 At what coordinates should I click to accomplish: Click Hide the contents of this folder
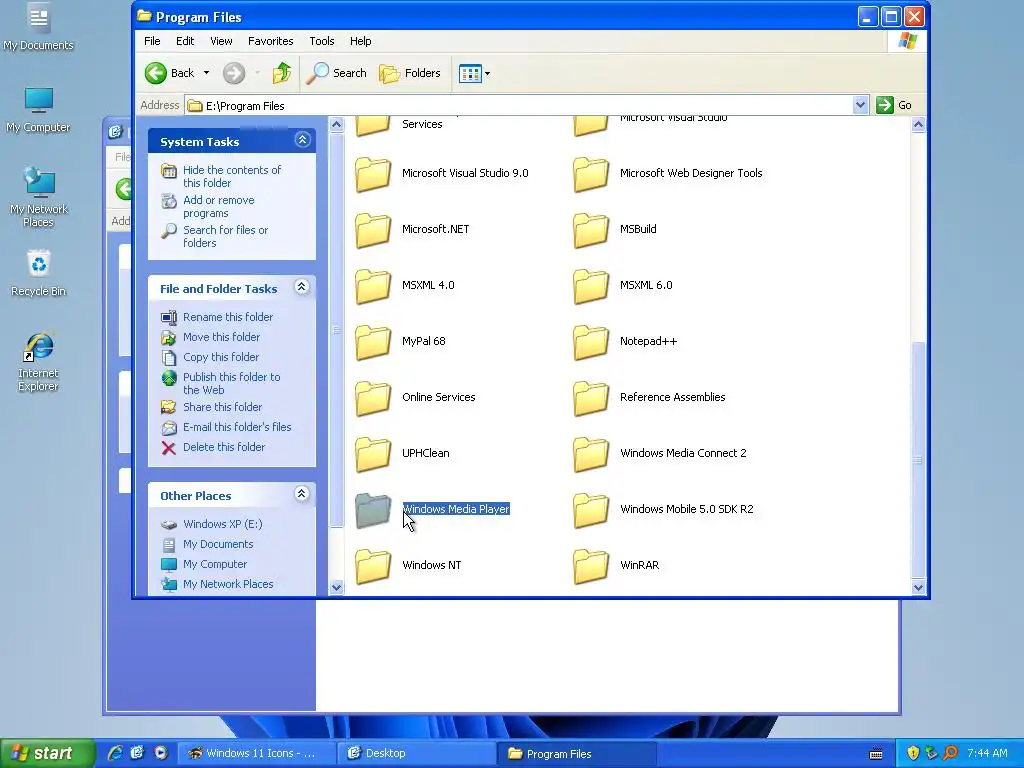coord(232,176)
